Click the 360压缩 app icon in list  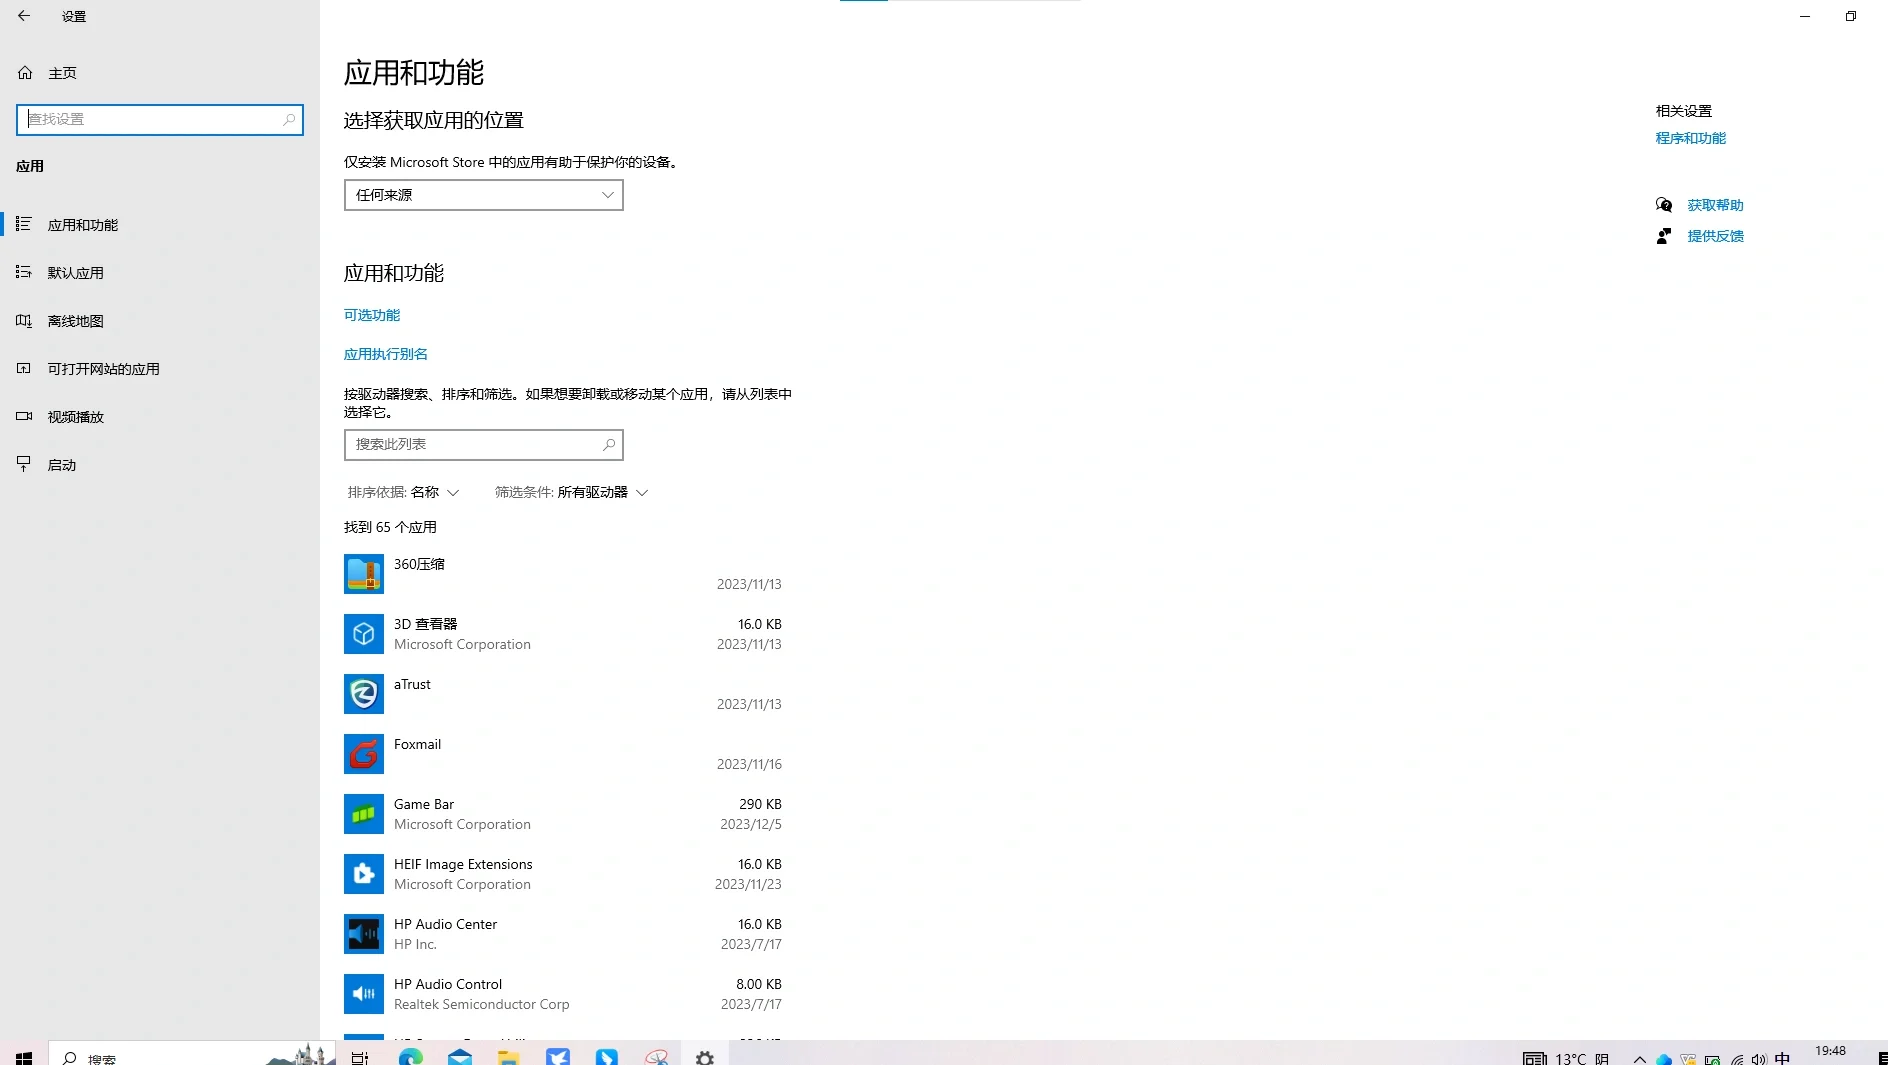(363, 573)
